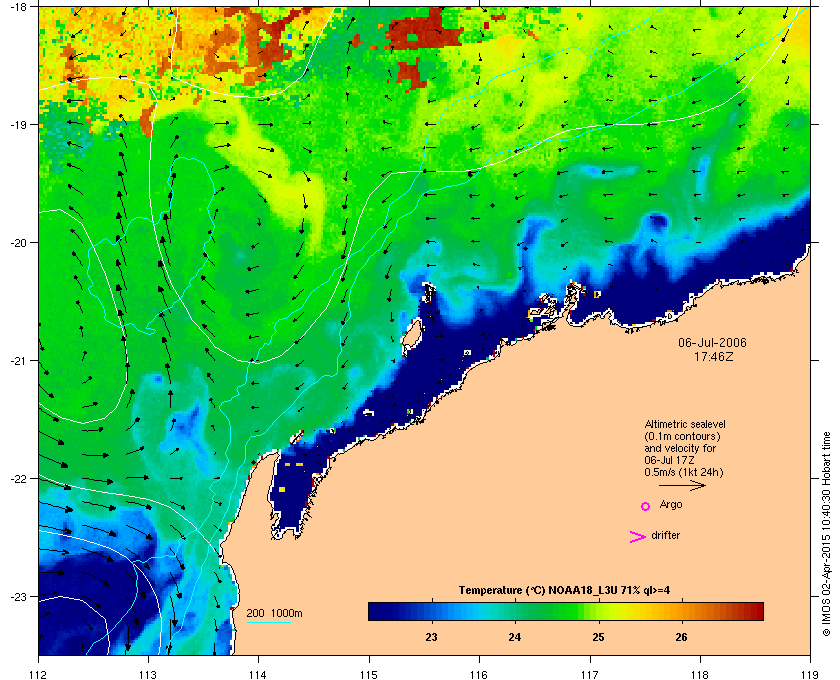The image size is (840, 680).
Task: Click longitude axis label 114
Action: click(258, 675)
